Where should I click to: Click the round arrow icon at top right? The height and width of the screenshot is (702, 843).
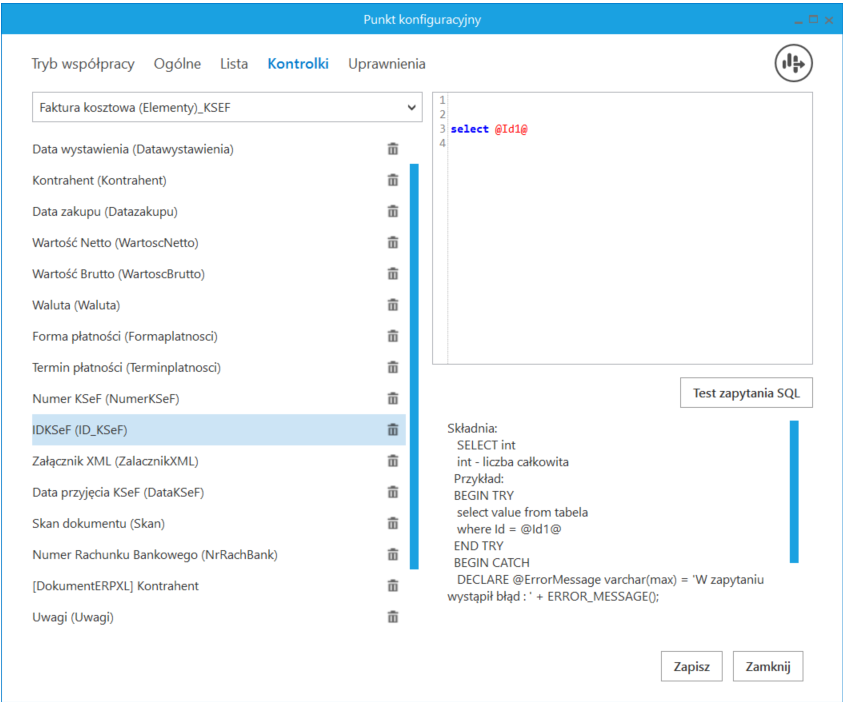[794, 64]
